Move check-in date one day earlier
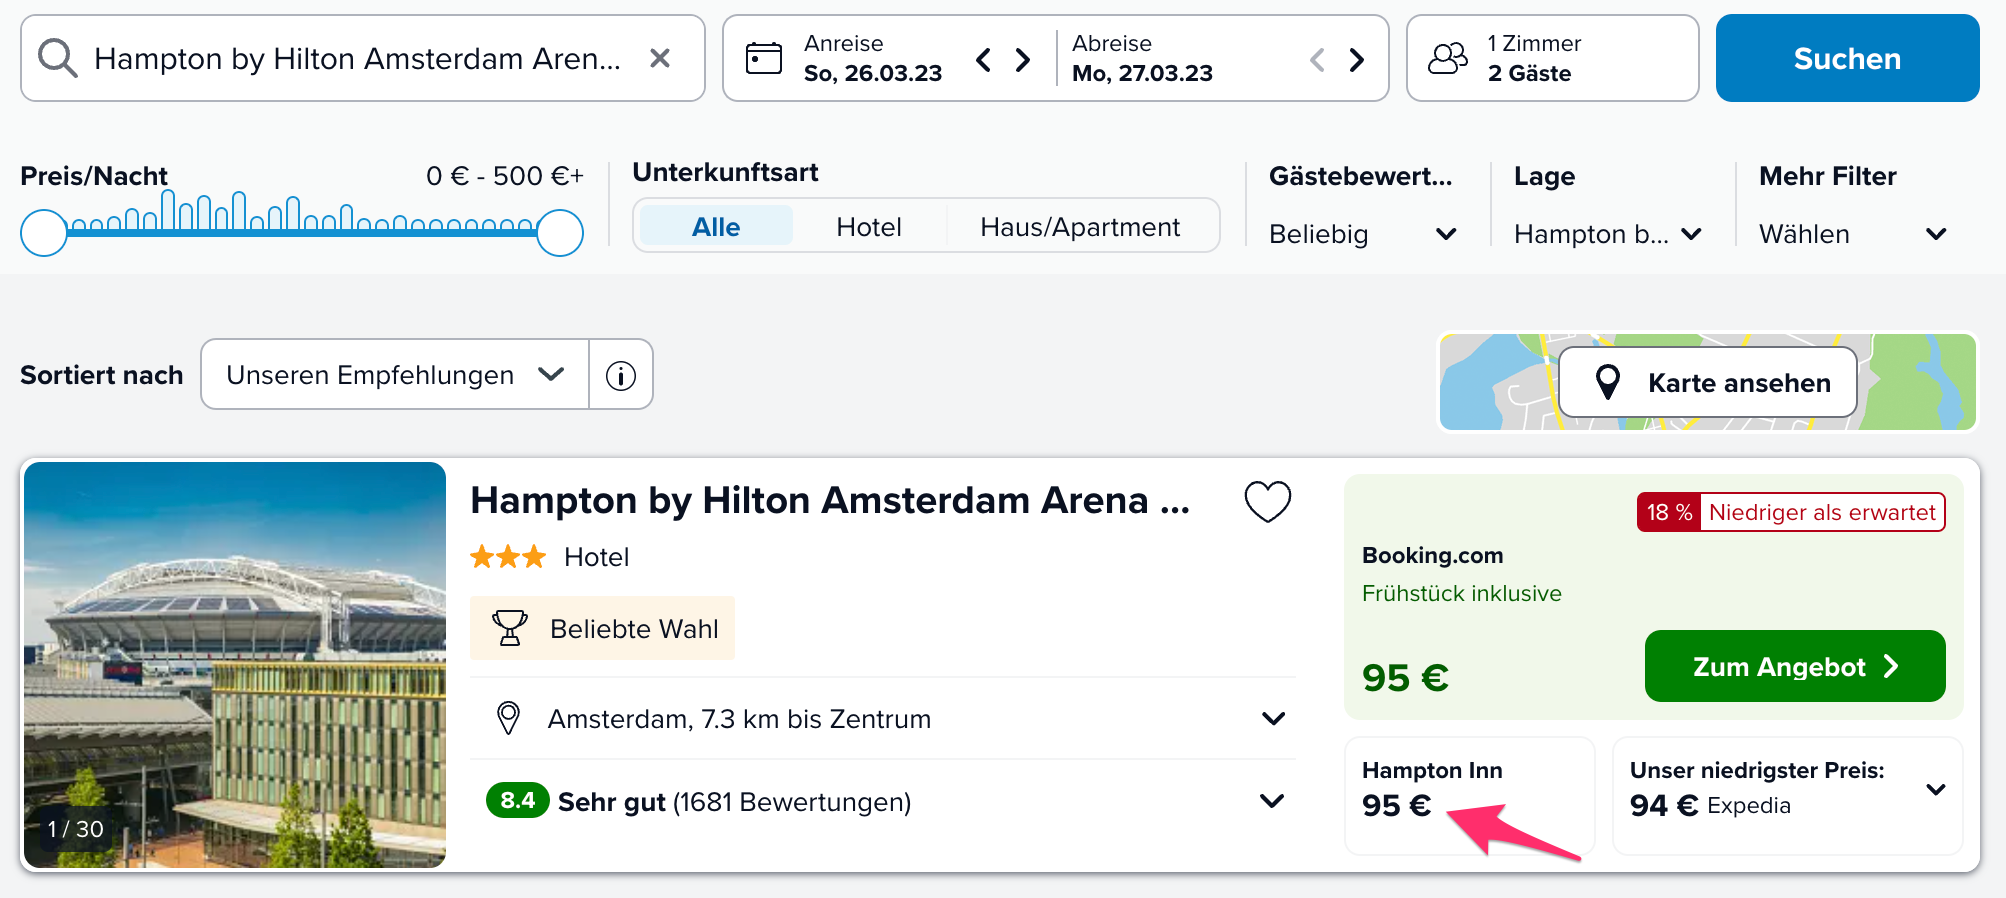This screenshot has height=898, width=2006. (x=984, y=60)
